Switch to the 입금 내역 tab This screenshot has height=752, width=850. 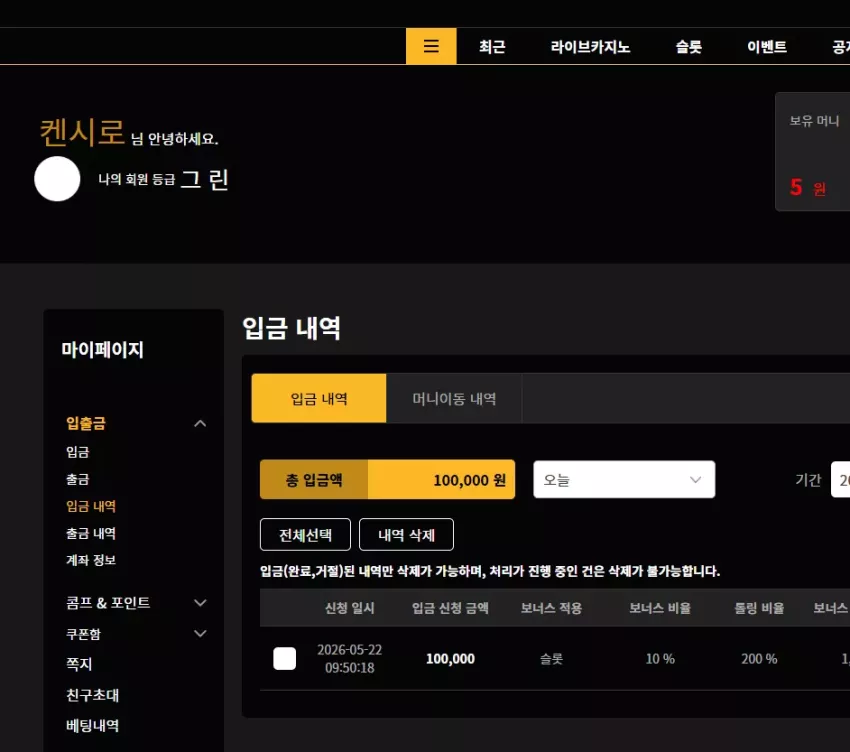319,398
